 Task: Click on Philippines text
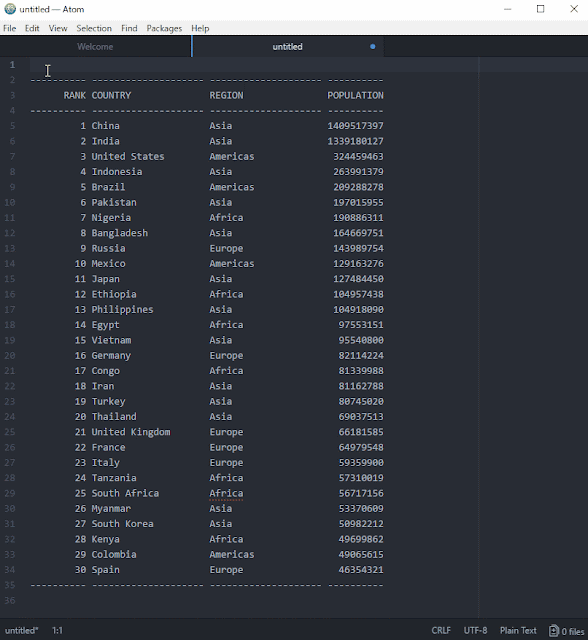click(x=122, y=309)
